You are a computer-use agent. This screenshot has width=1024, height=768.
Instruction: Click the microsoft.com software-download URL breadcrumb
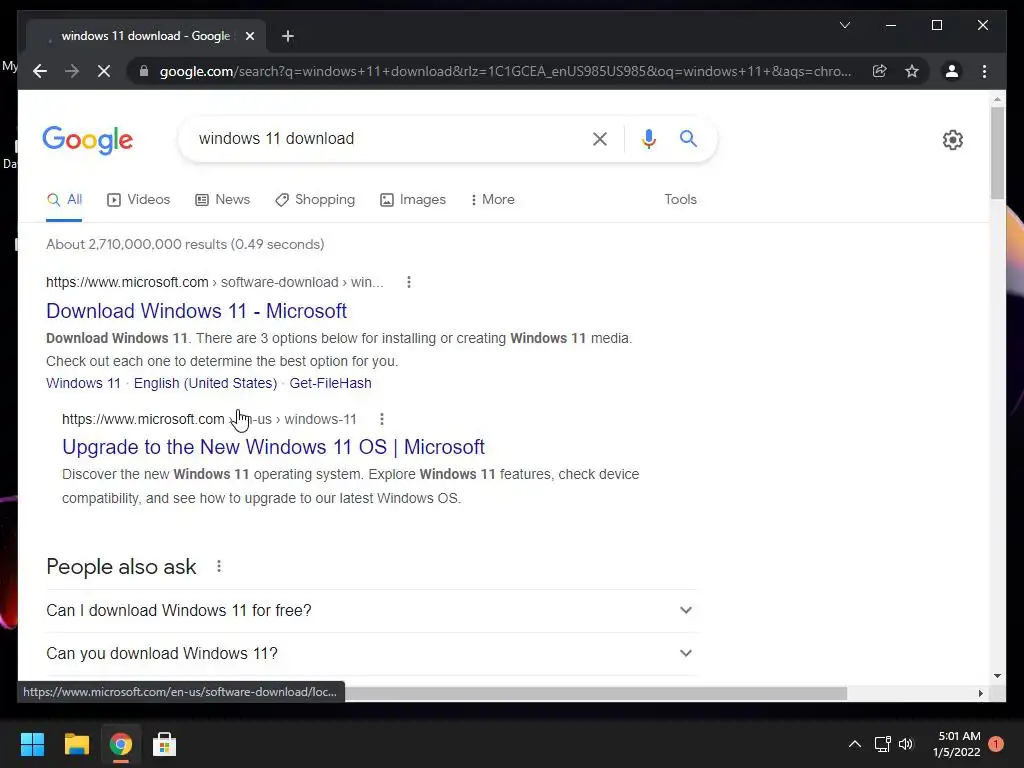tap(214, 282)
